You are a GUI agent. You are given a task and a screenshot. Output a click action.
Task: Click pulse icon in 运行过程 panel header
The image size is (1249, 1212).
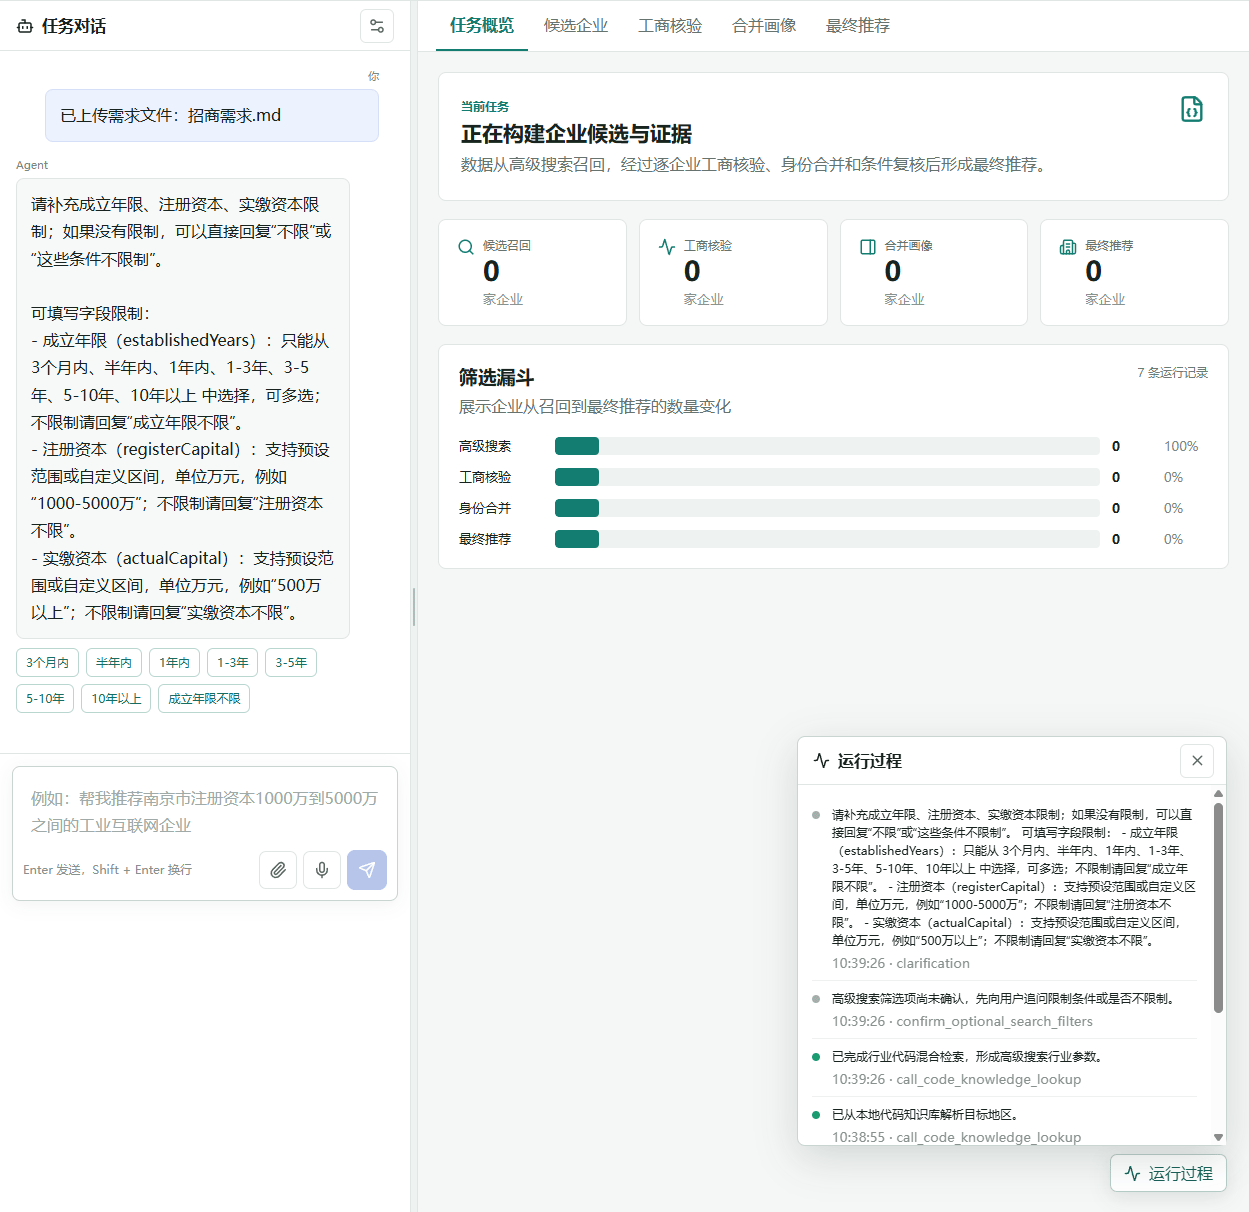tap(822, 761)
